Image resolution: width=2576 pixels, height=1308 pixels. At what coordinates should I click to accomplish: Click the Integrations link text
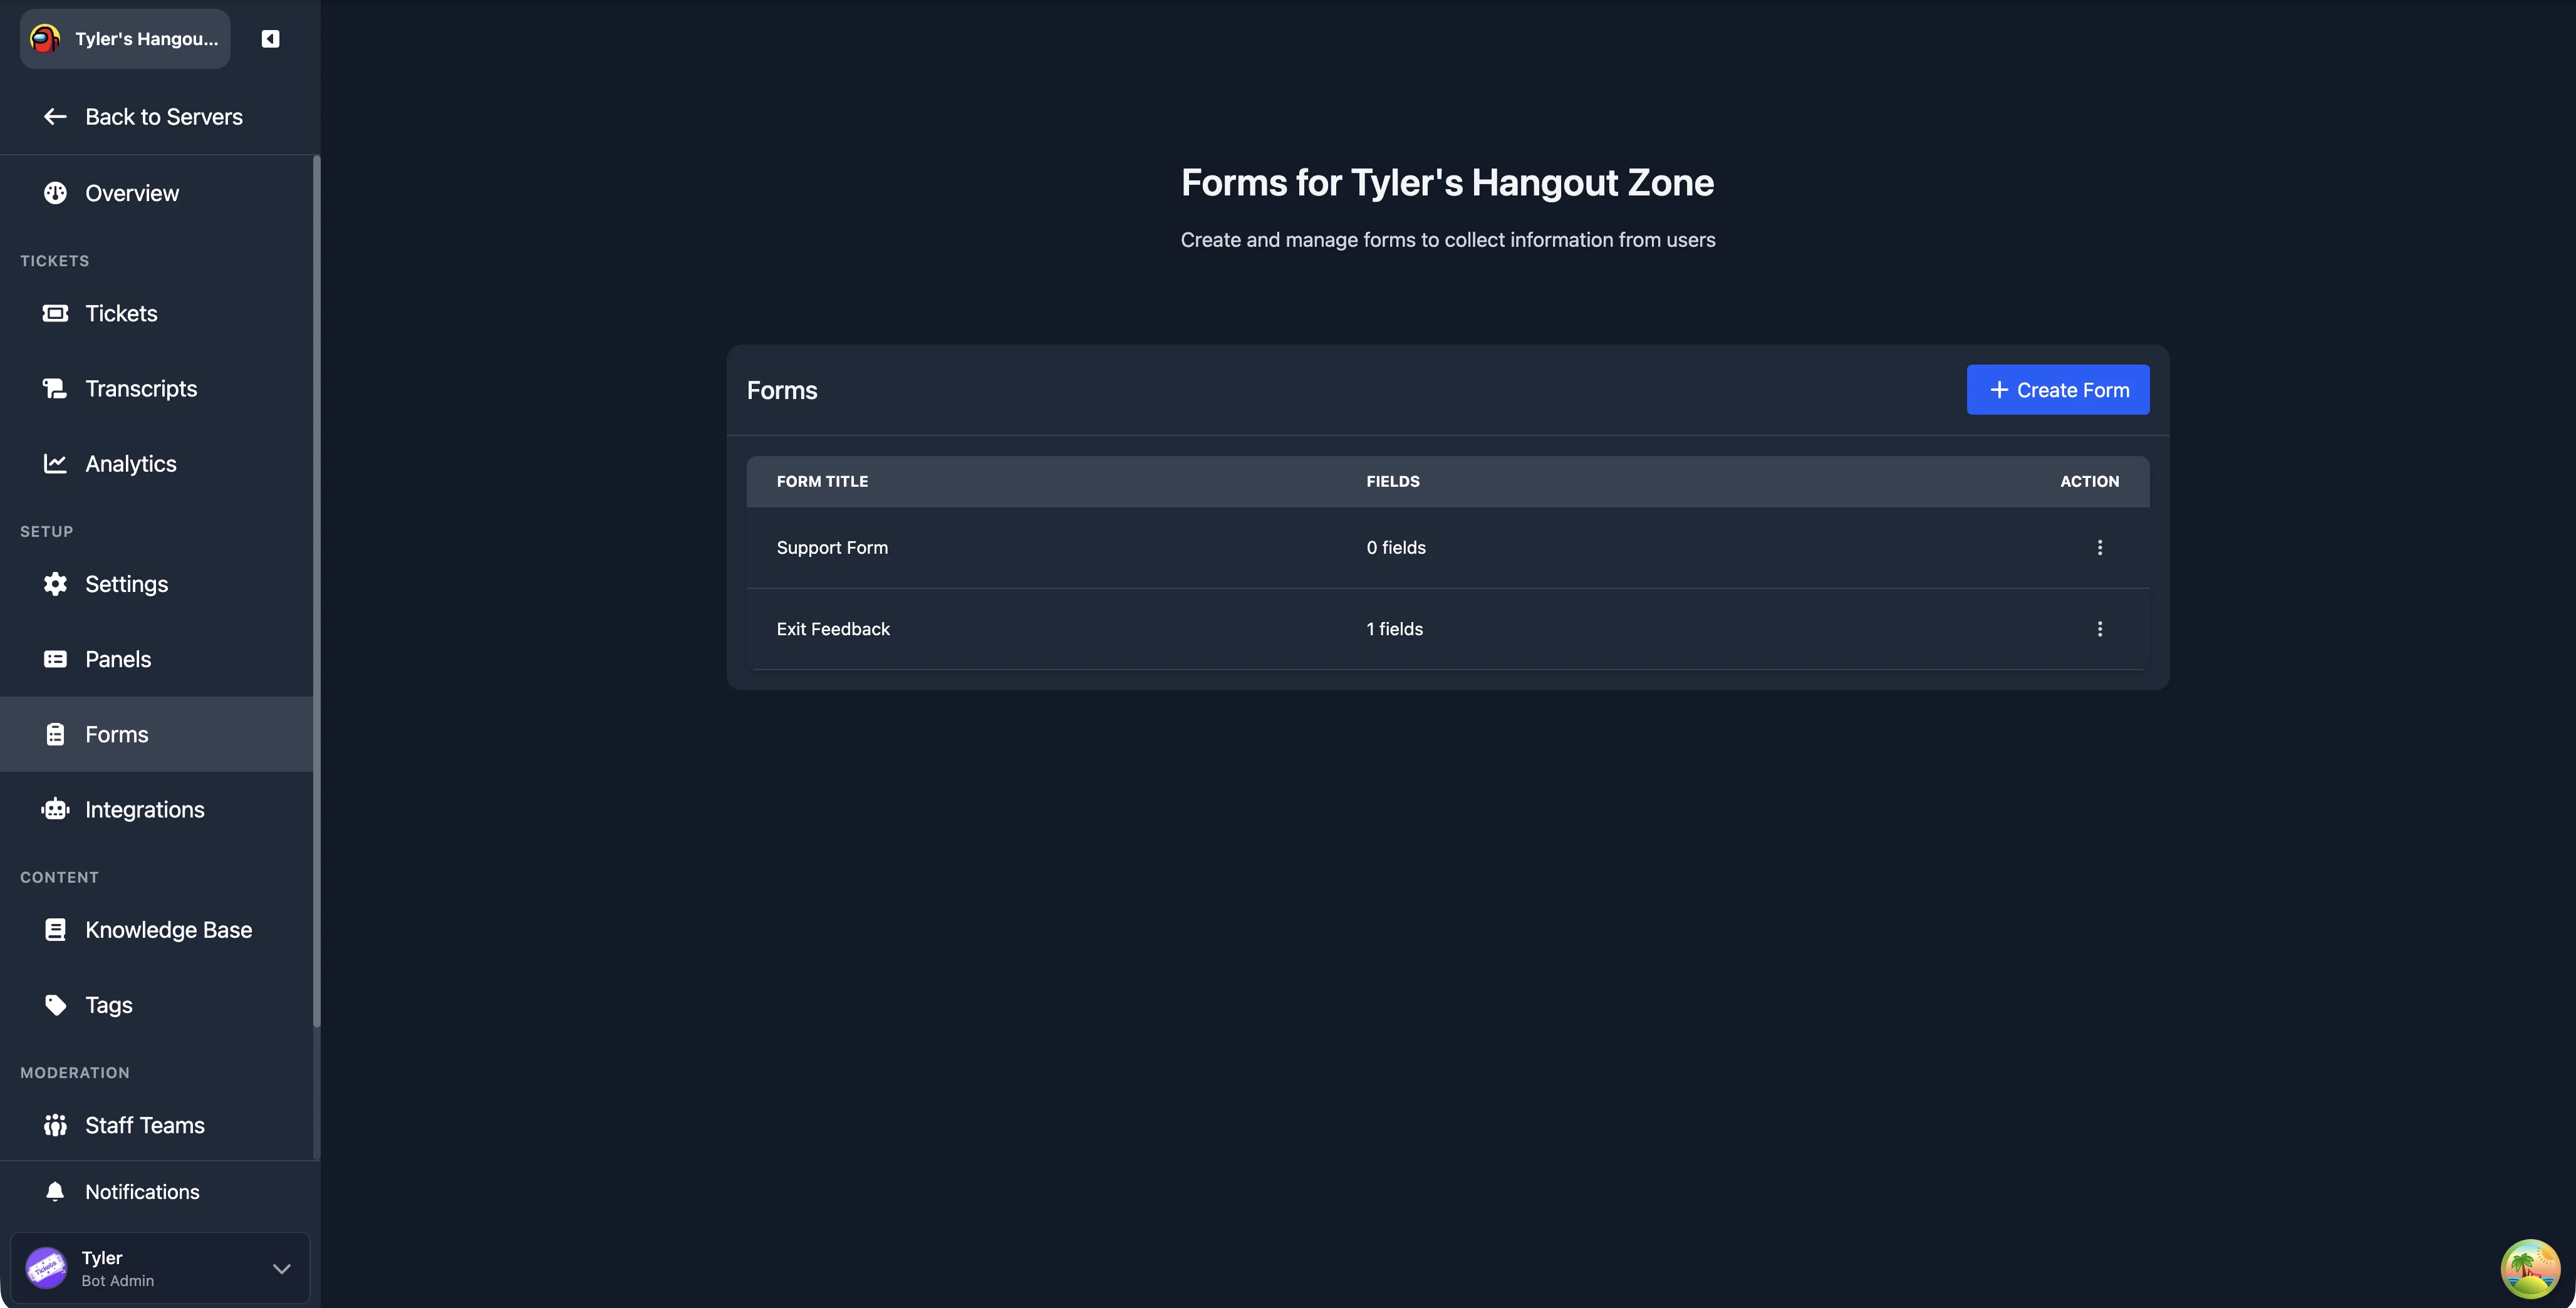(145, 810)
